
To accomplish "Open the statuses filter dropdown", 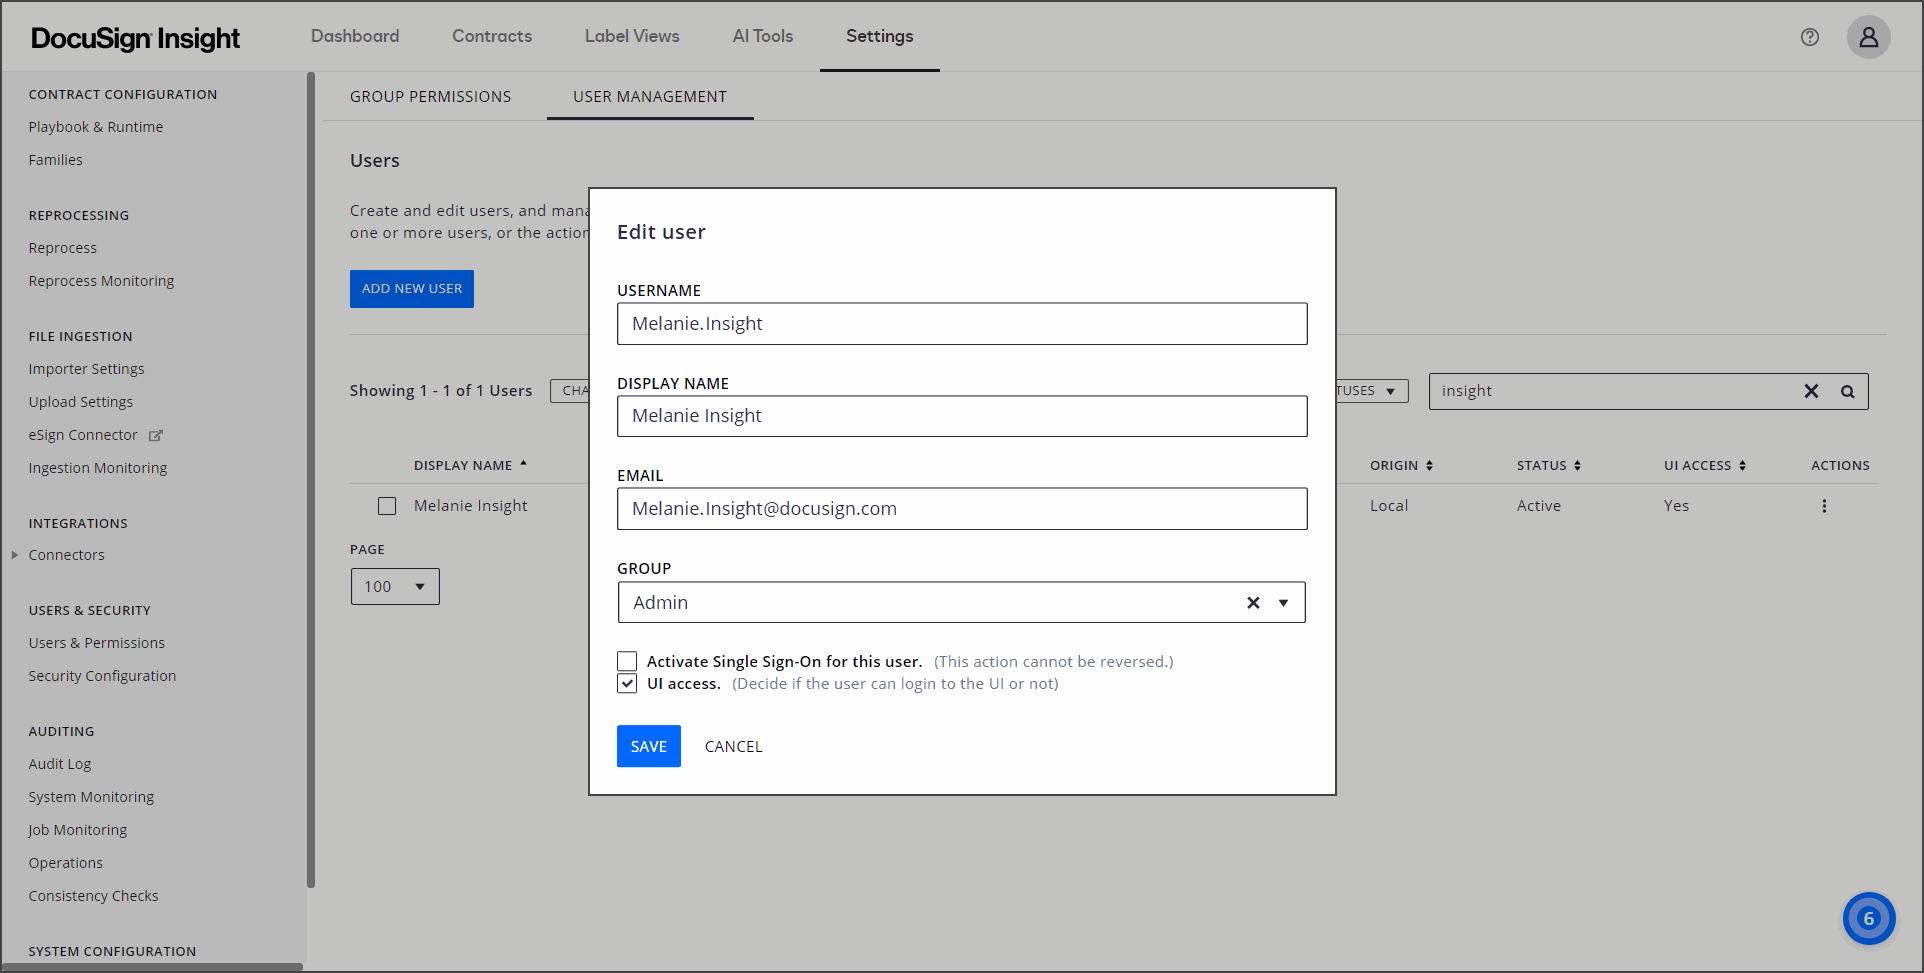I will [x=1371, y=391].
